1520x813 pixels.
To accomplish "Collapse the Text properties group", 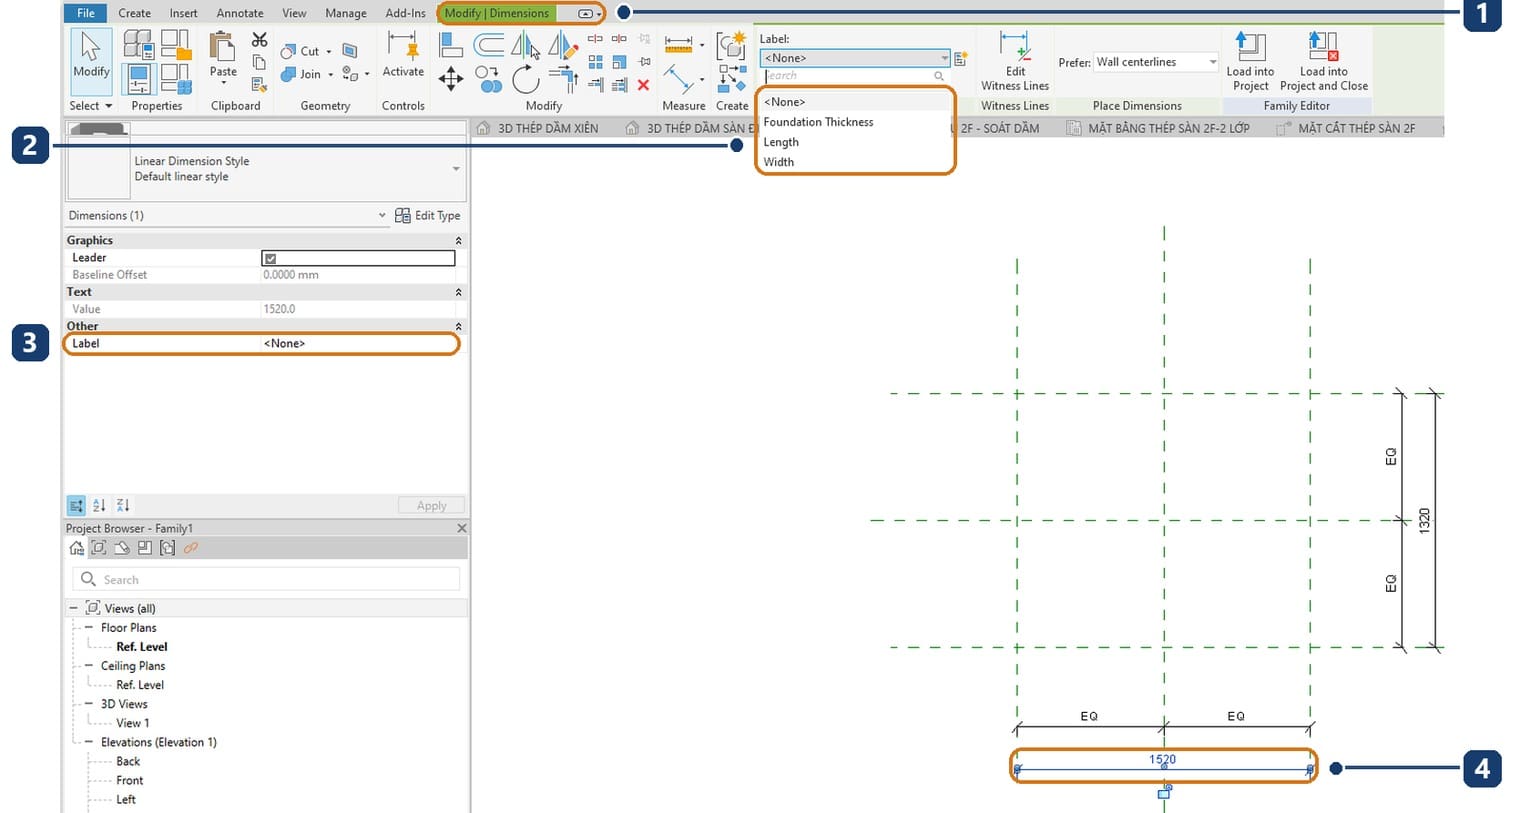I will [458, 292].
